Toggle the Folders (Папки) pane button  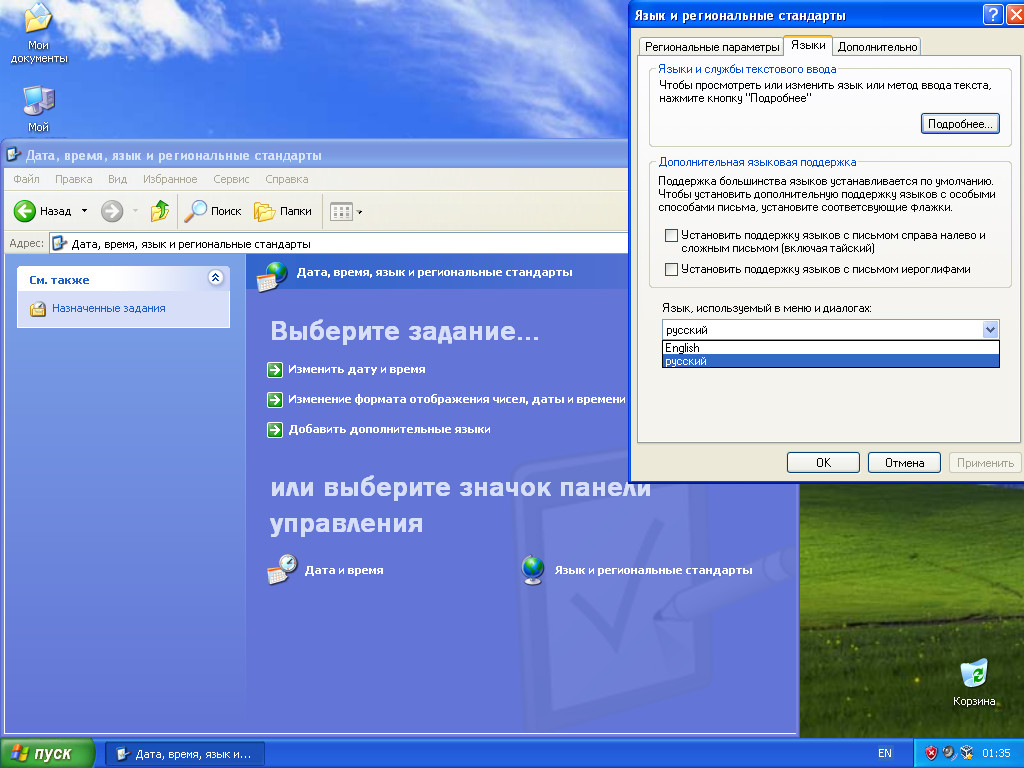coord(283,211)
